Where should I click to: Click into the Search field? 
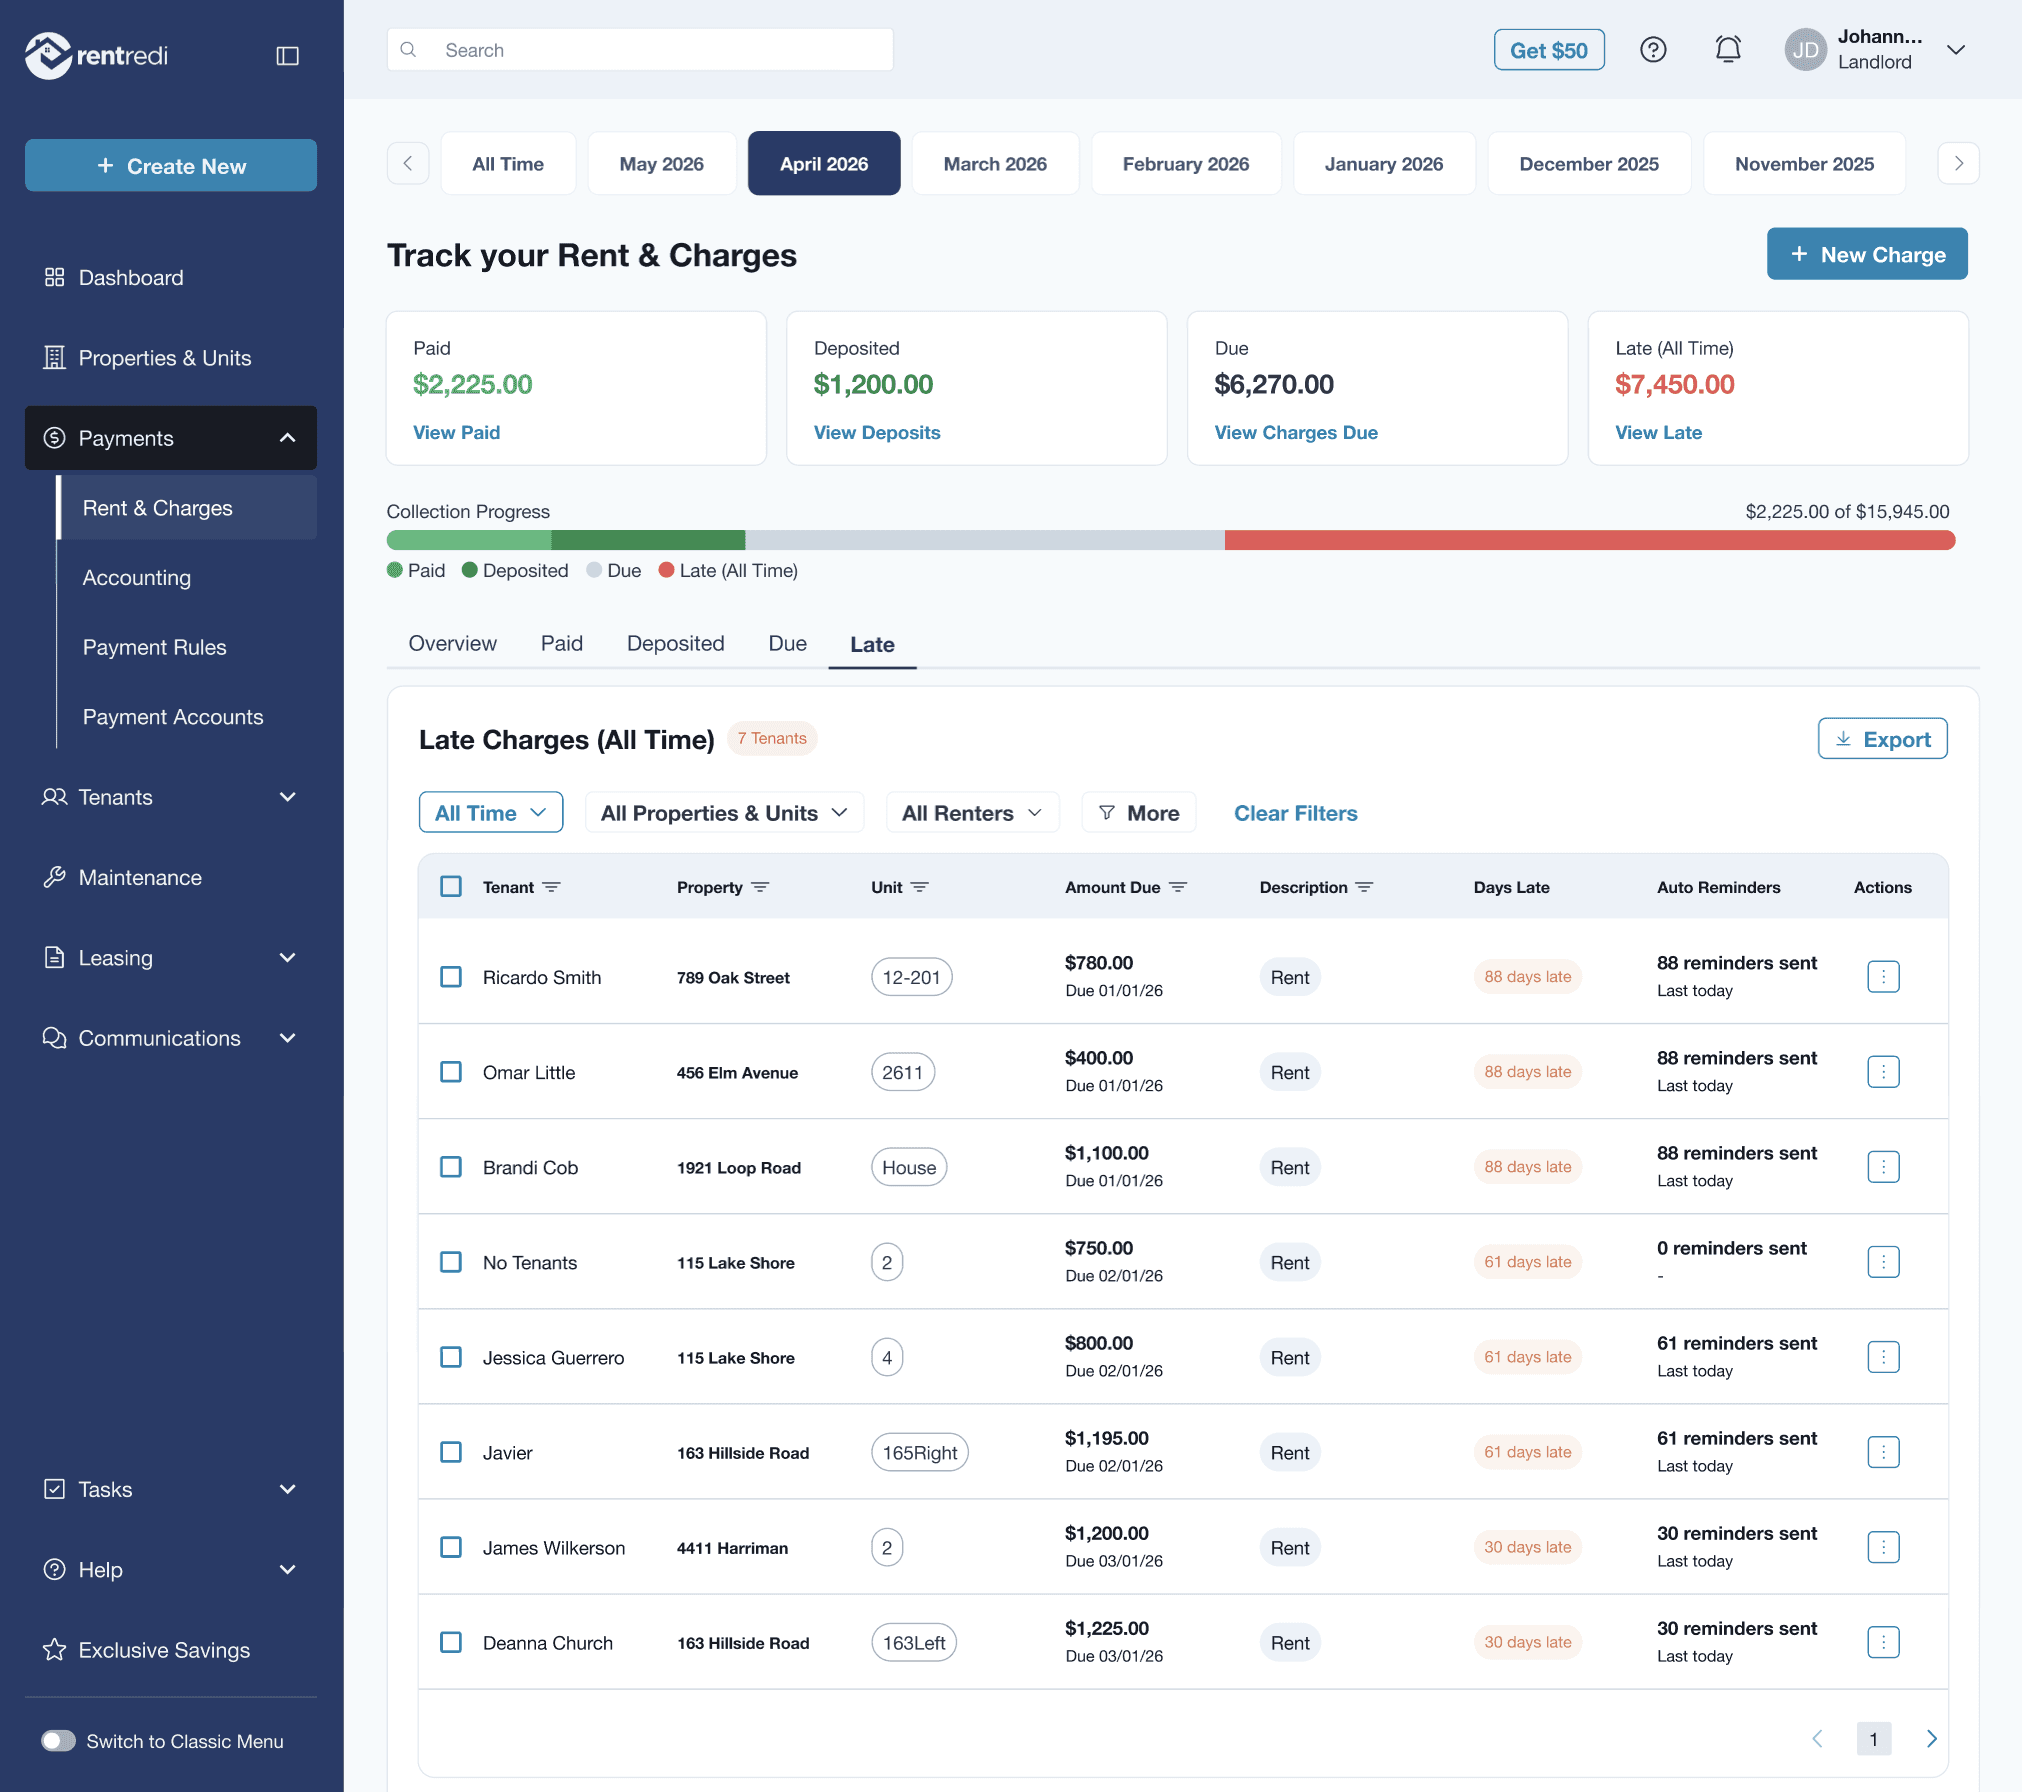tap(640, 50)
